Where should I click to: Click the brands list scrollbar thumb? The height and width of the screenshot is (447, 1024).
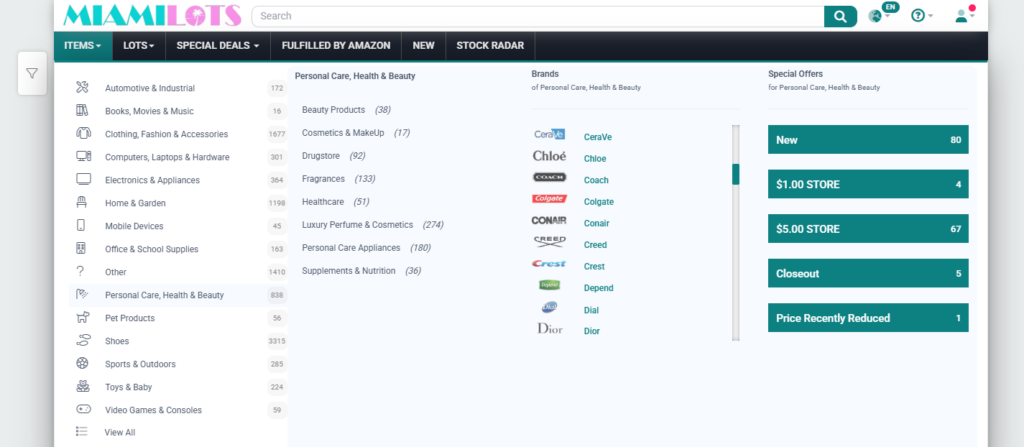point(736,174)
